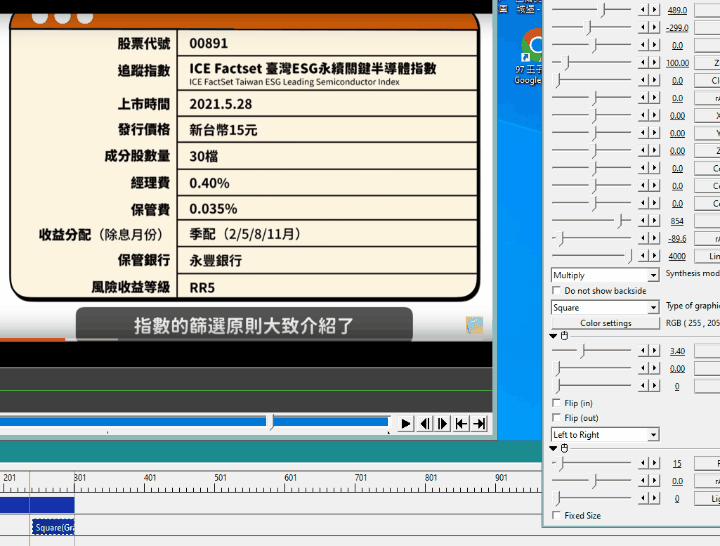The width and height of the screenshot is (720, 546).
Task: Increase the 4000 value with right arrow
Action: [655, 256]
